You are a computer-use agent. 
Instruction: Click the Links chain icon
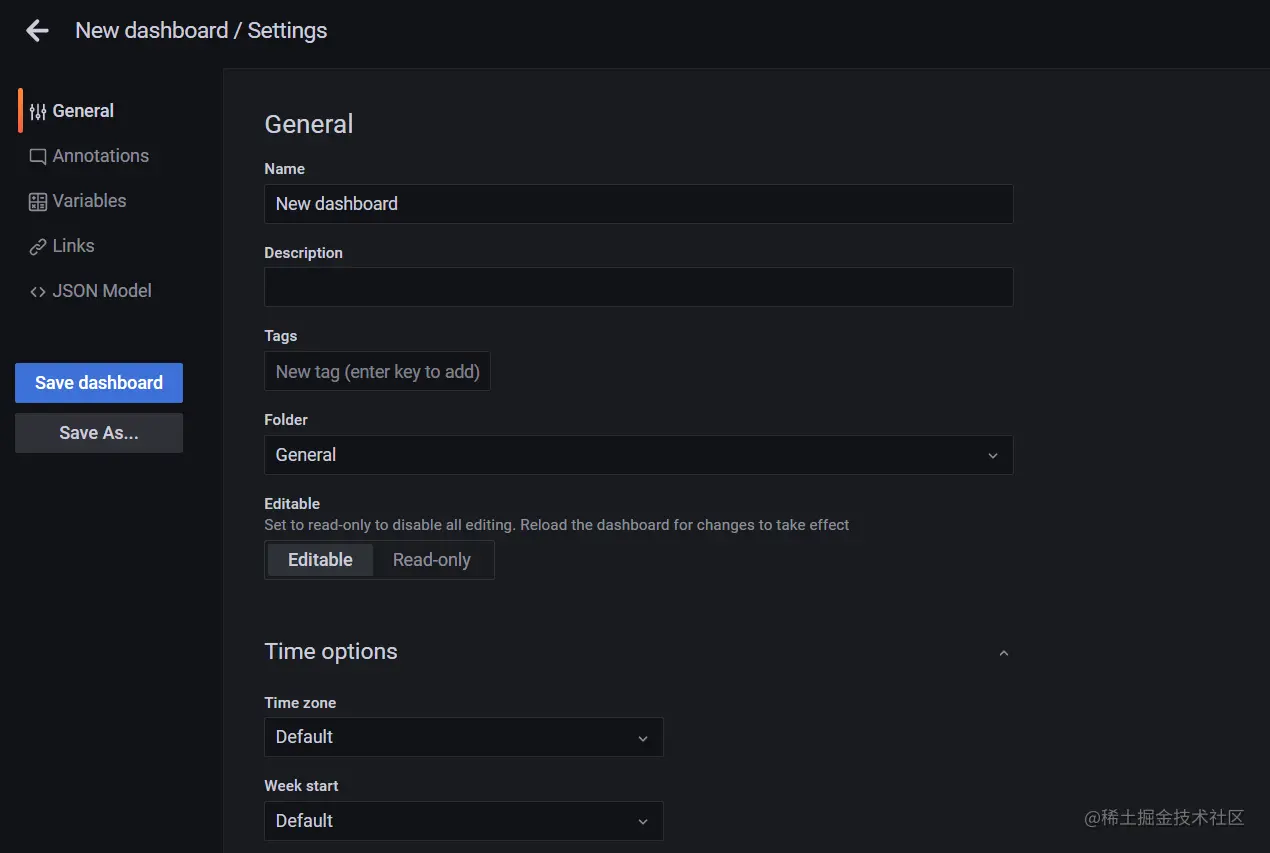tap(38, 247)
